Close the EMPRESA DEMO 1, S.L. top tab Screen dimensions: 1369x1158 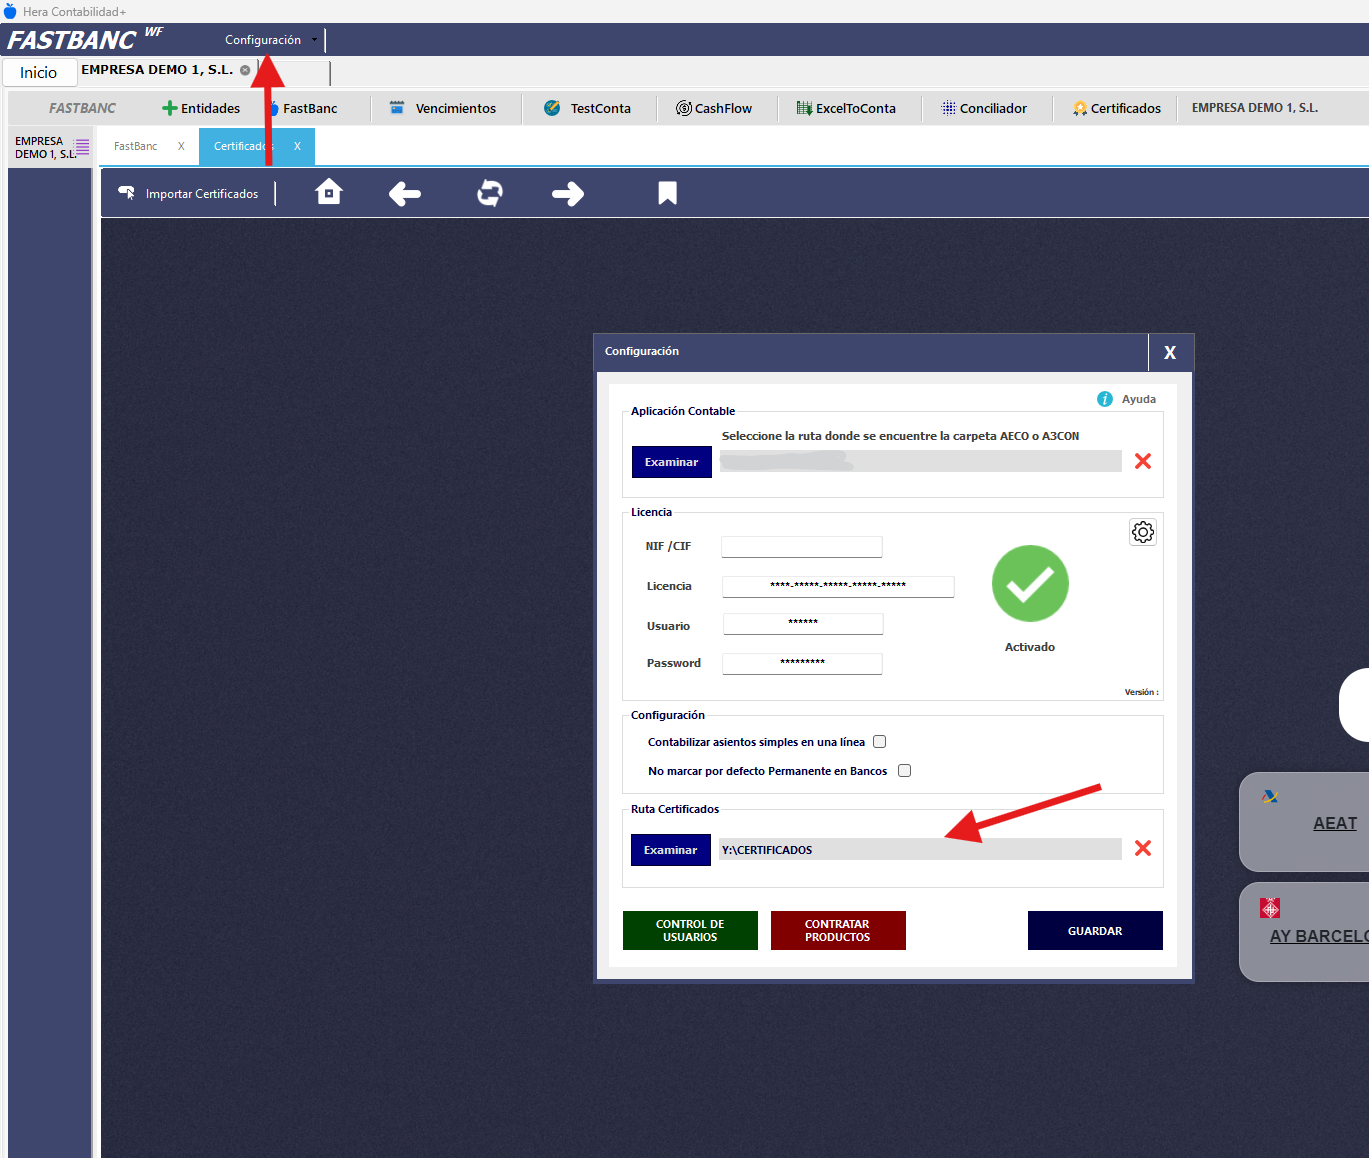click(x=245, y=70)
